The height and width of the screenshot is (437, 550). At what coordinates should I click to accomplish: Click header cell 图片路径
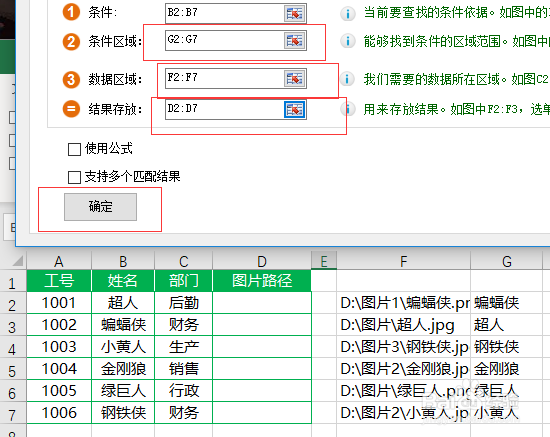(x=262, y=281)
